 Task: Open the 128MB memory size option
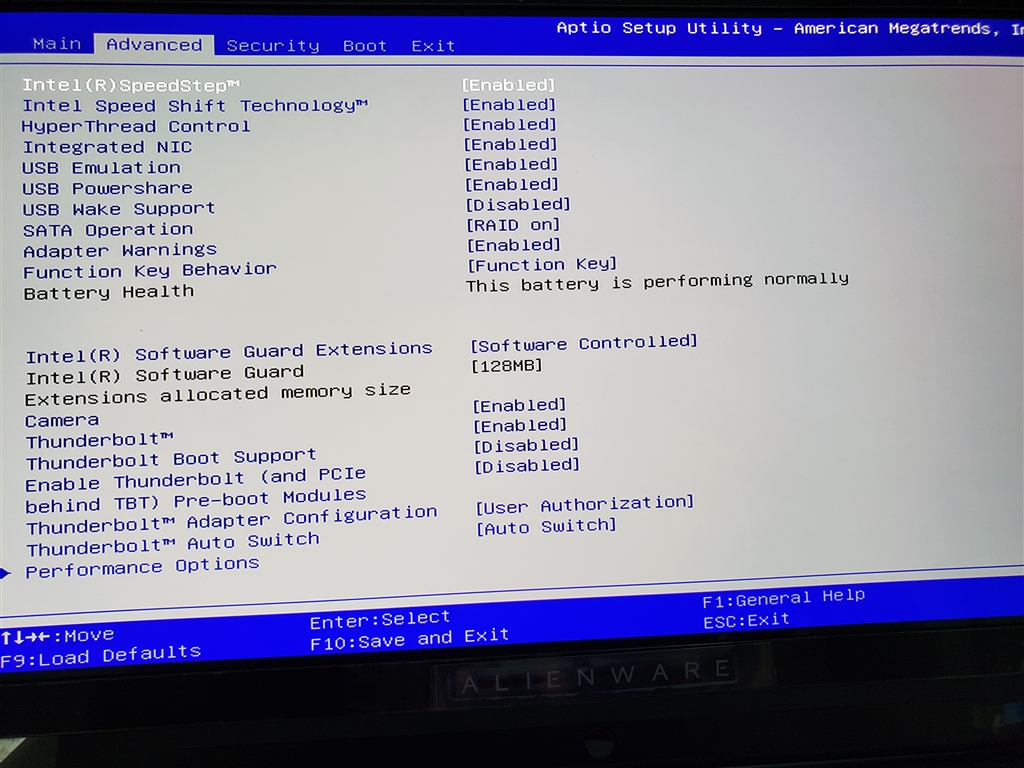click(507, 366)
